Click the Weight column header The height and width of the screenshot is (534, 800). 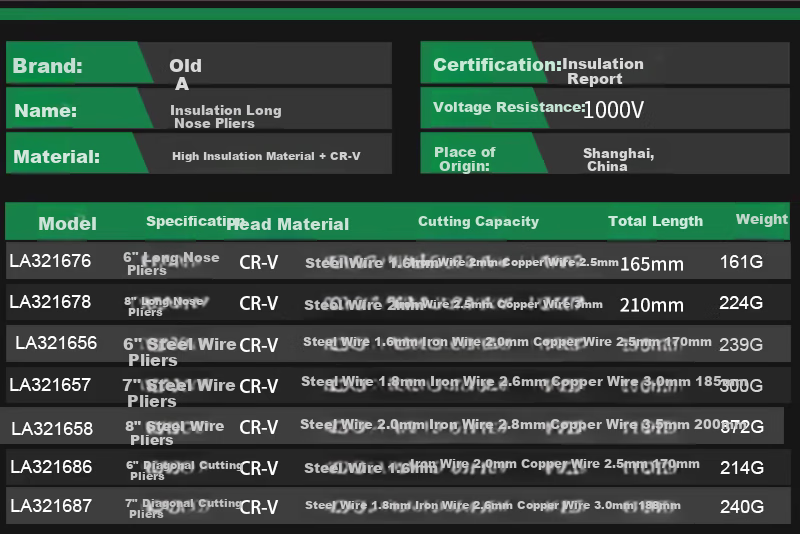click(x=762, y=219)
